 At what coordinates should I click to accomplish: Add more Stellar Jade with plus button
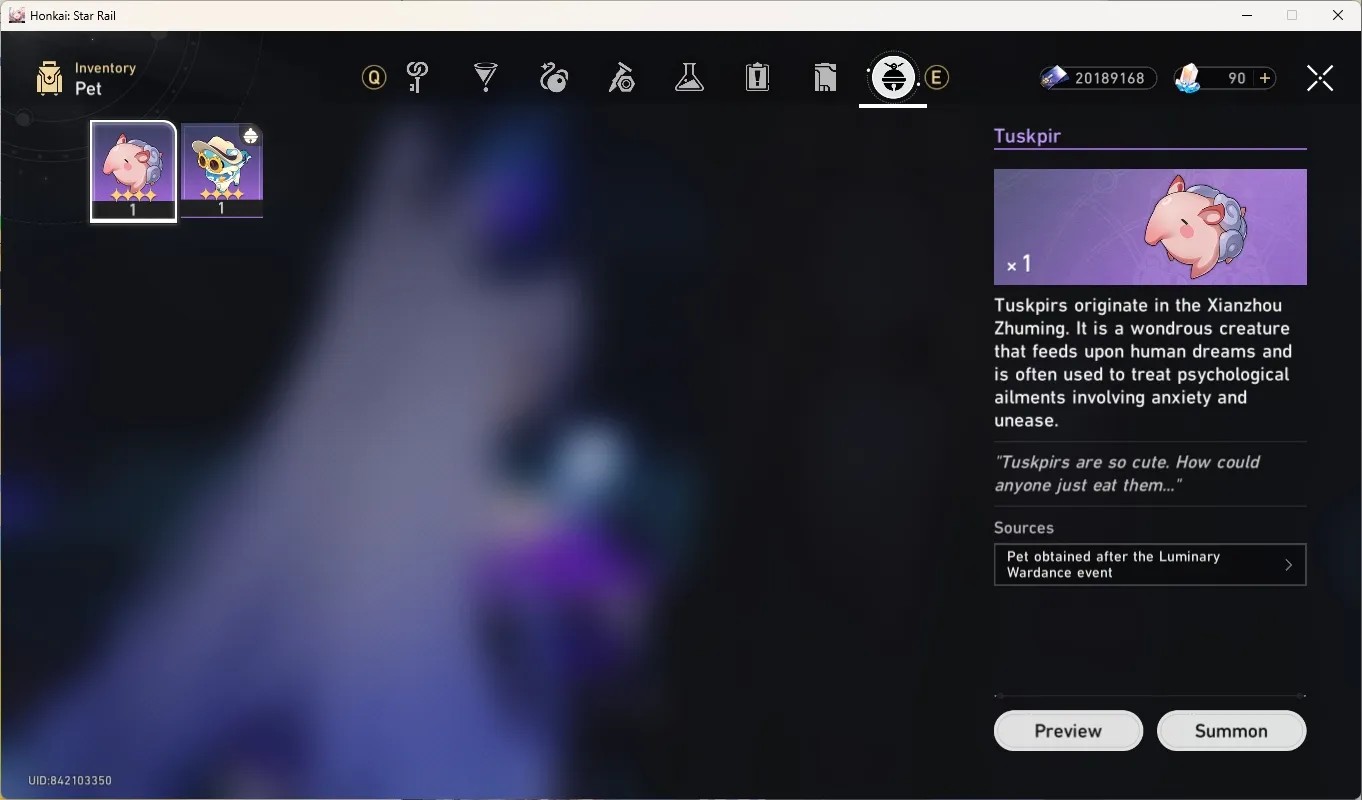click(x=1265, y=78)
